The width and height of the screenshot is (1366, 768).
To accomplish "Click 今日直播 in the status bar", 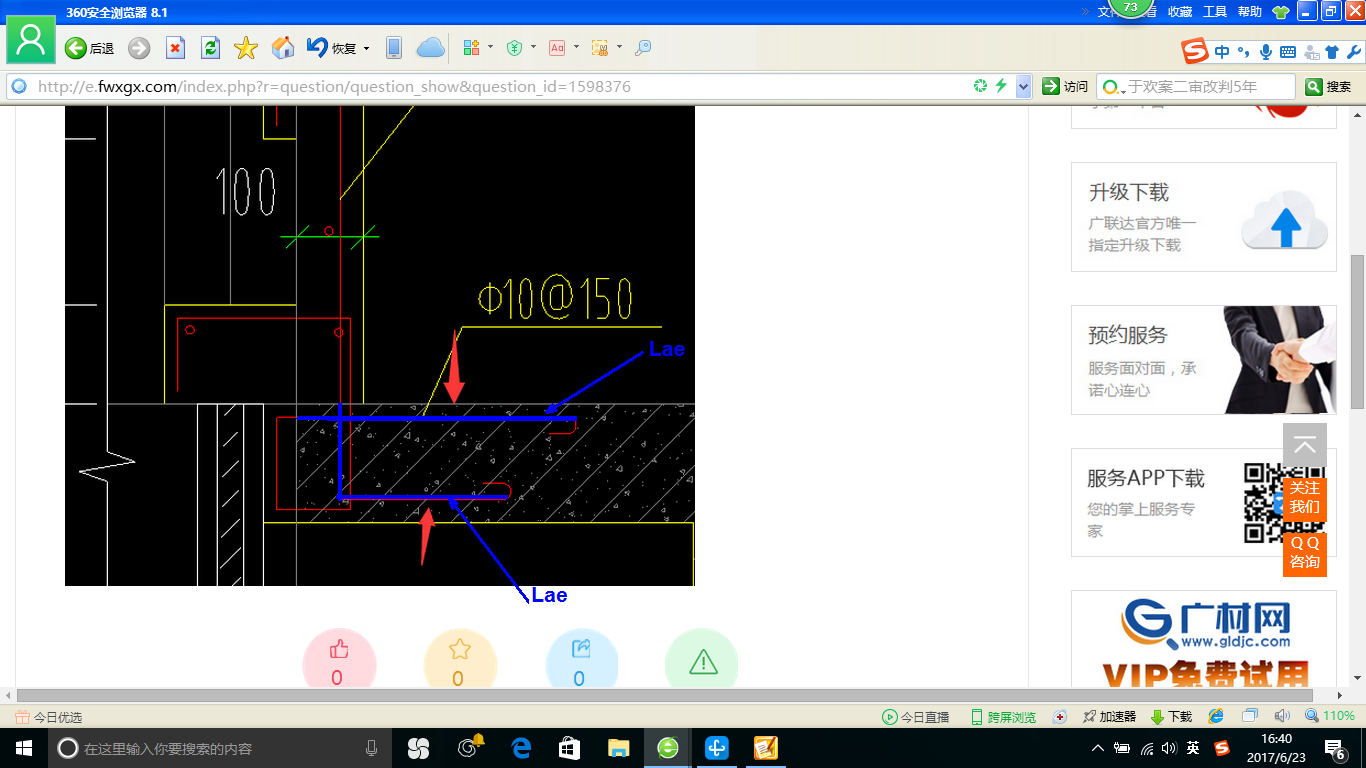I will coord(915,717).
